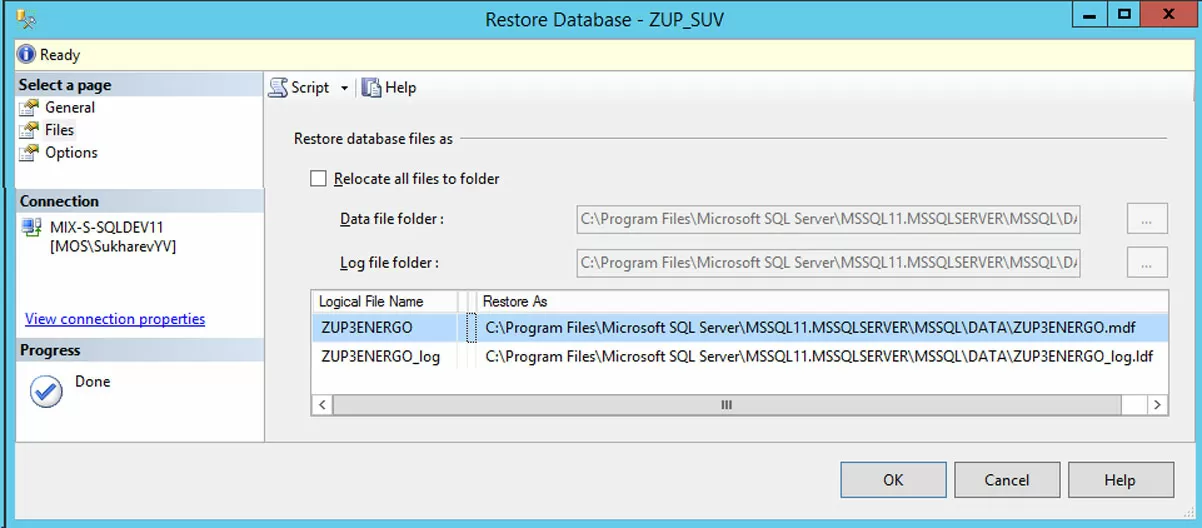1202x528 pixels.
Task: Click the Script toolbar icon
Action: (279, 88)
